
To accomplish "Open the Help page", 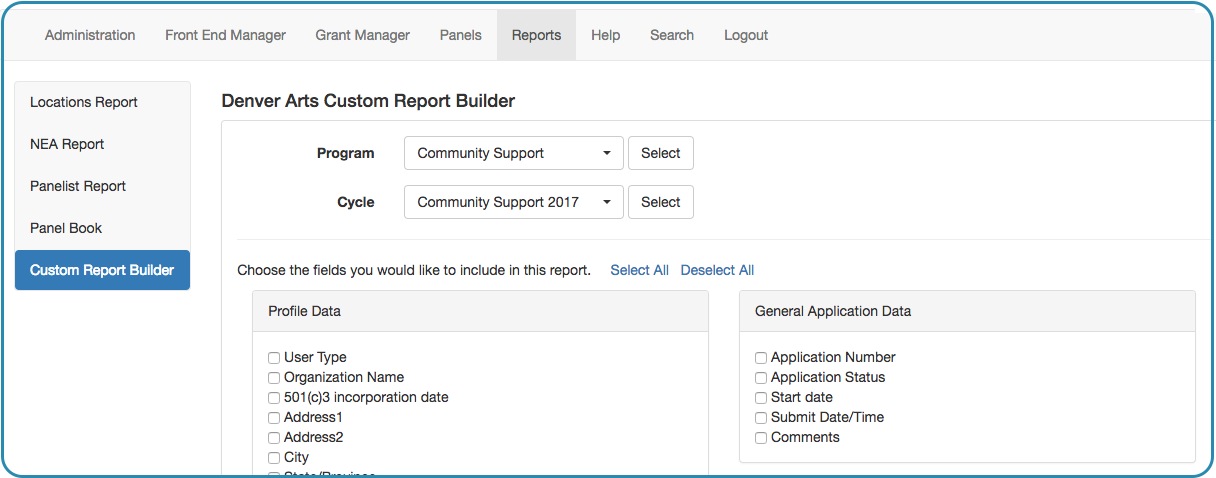I will (605, 35).
